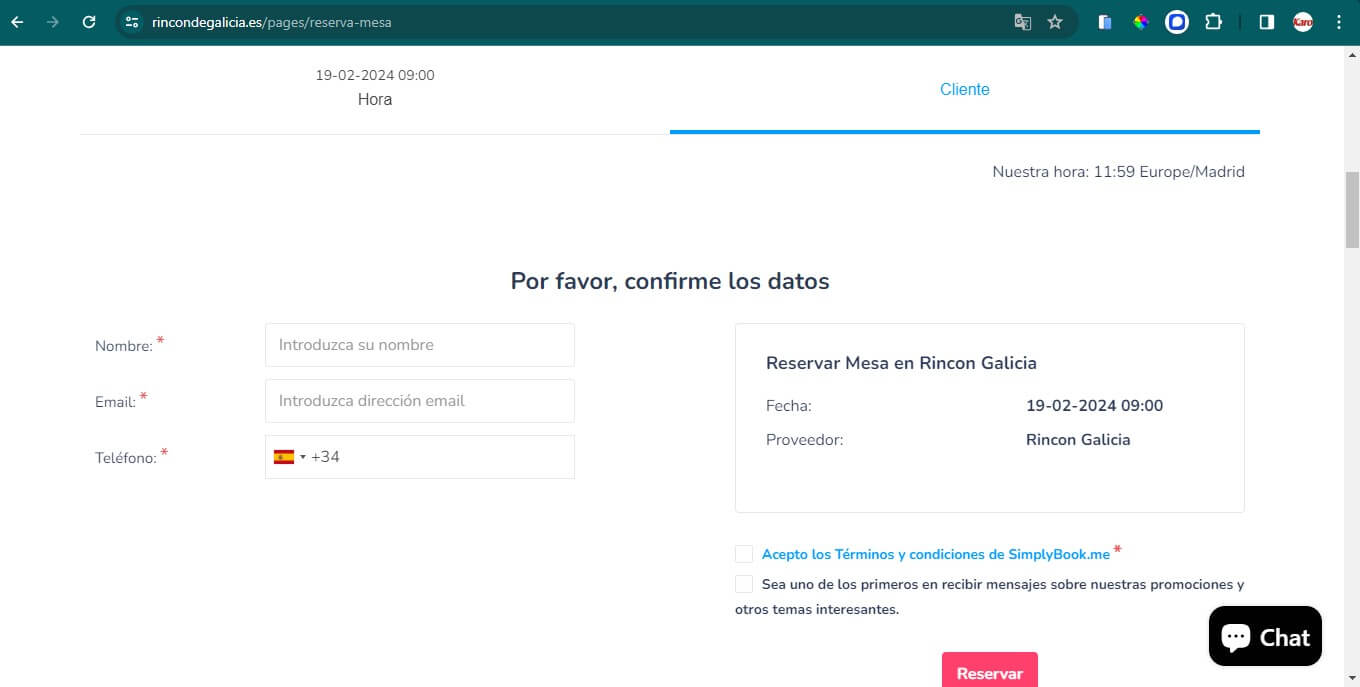The width and height of the screenshot is (1360, 687).
Task: Open the Extensions puzzle piece menu
Action: (x=1213, y=22)
